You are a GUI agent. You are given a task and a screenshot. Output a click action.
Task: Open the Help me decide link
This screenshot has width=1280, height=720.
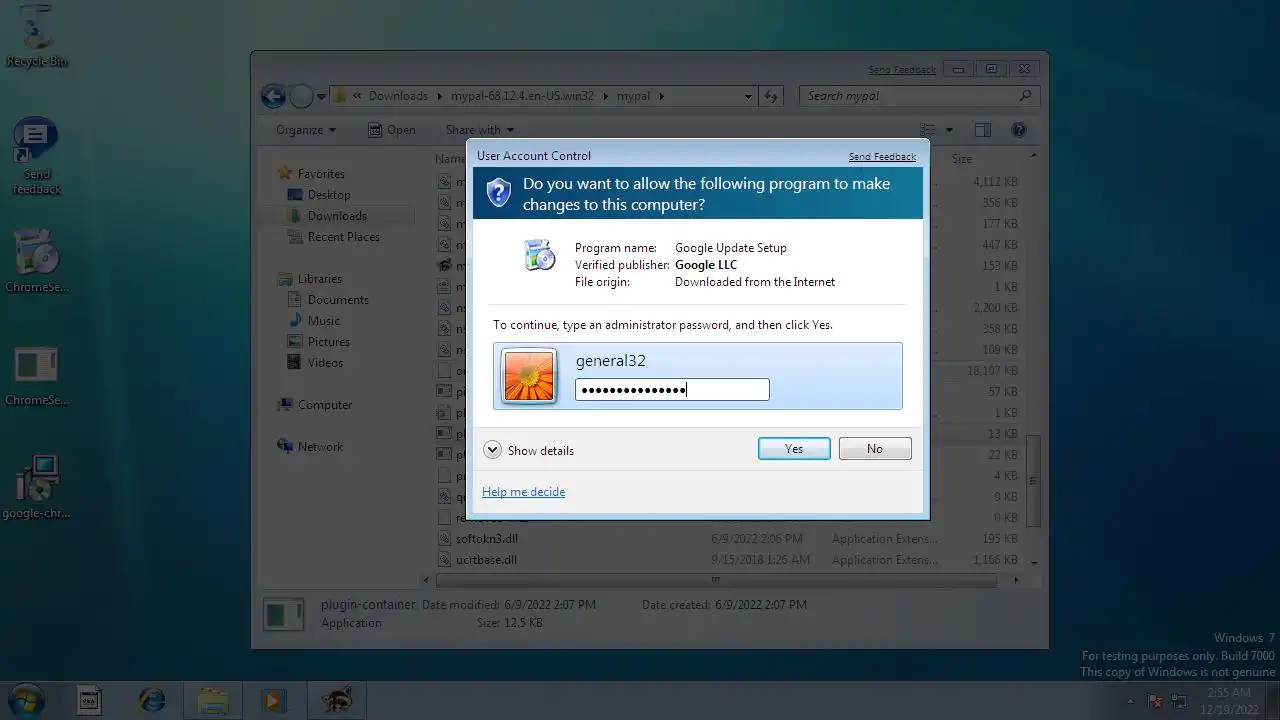[523, 492]
